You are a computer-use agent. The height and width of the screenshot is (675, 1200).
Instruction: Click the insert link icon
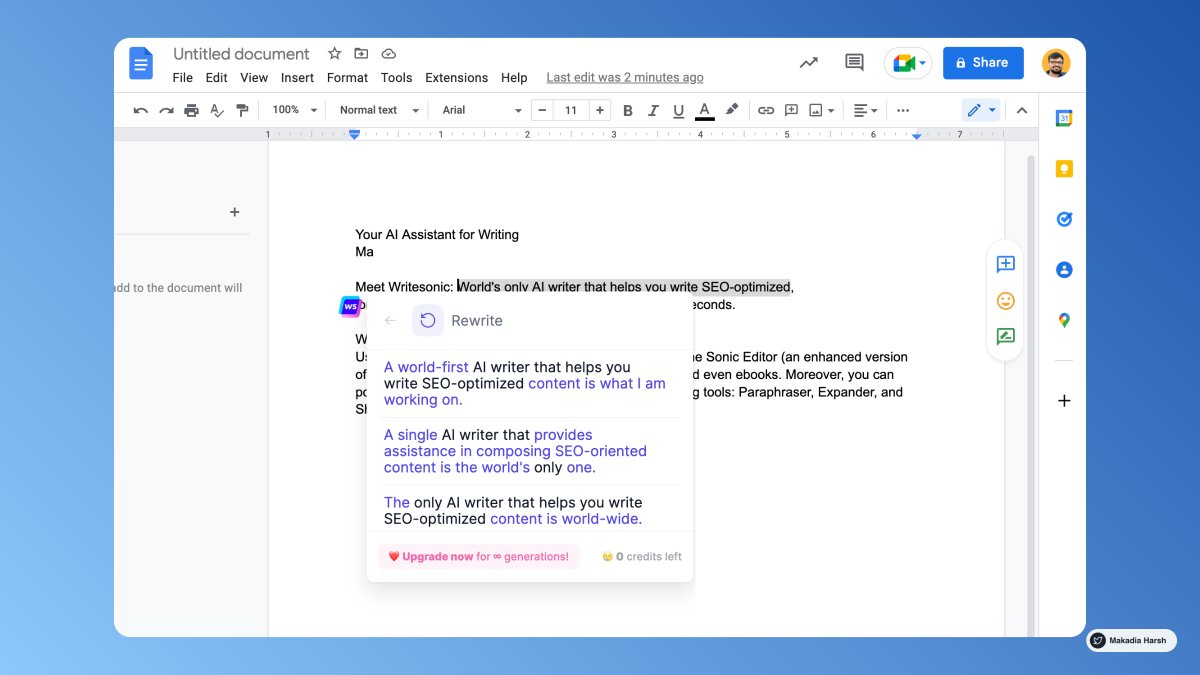[766, 110]
